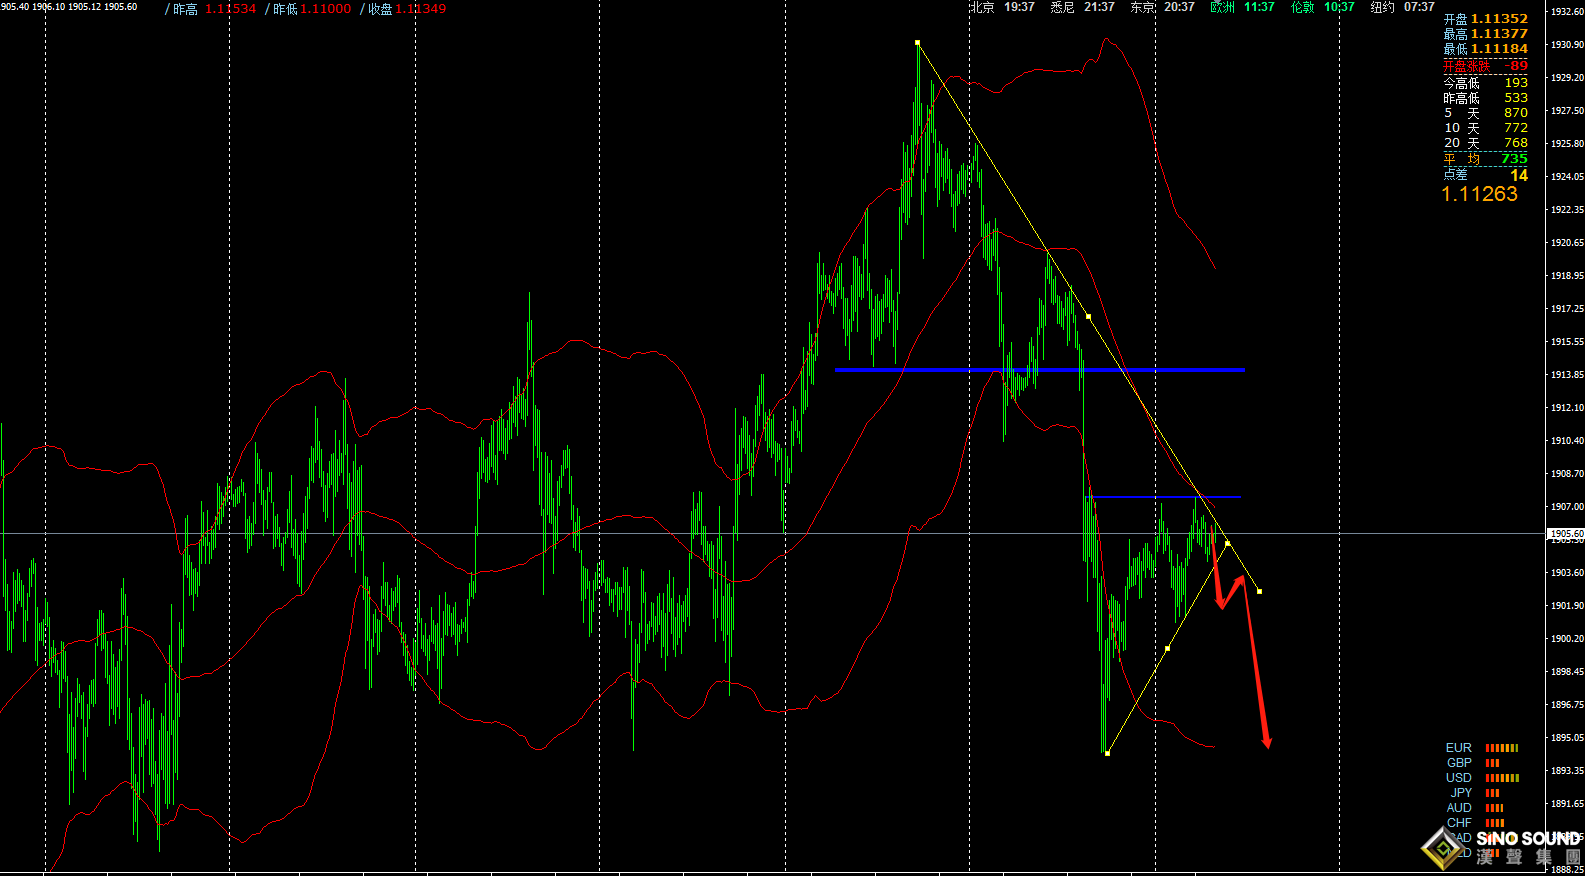
Task: Click the 昨高 1.11534 label
Action: click(210, 9)
